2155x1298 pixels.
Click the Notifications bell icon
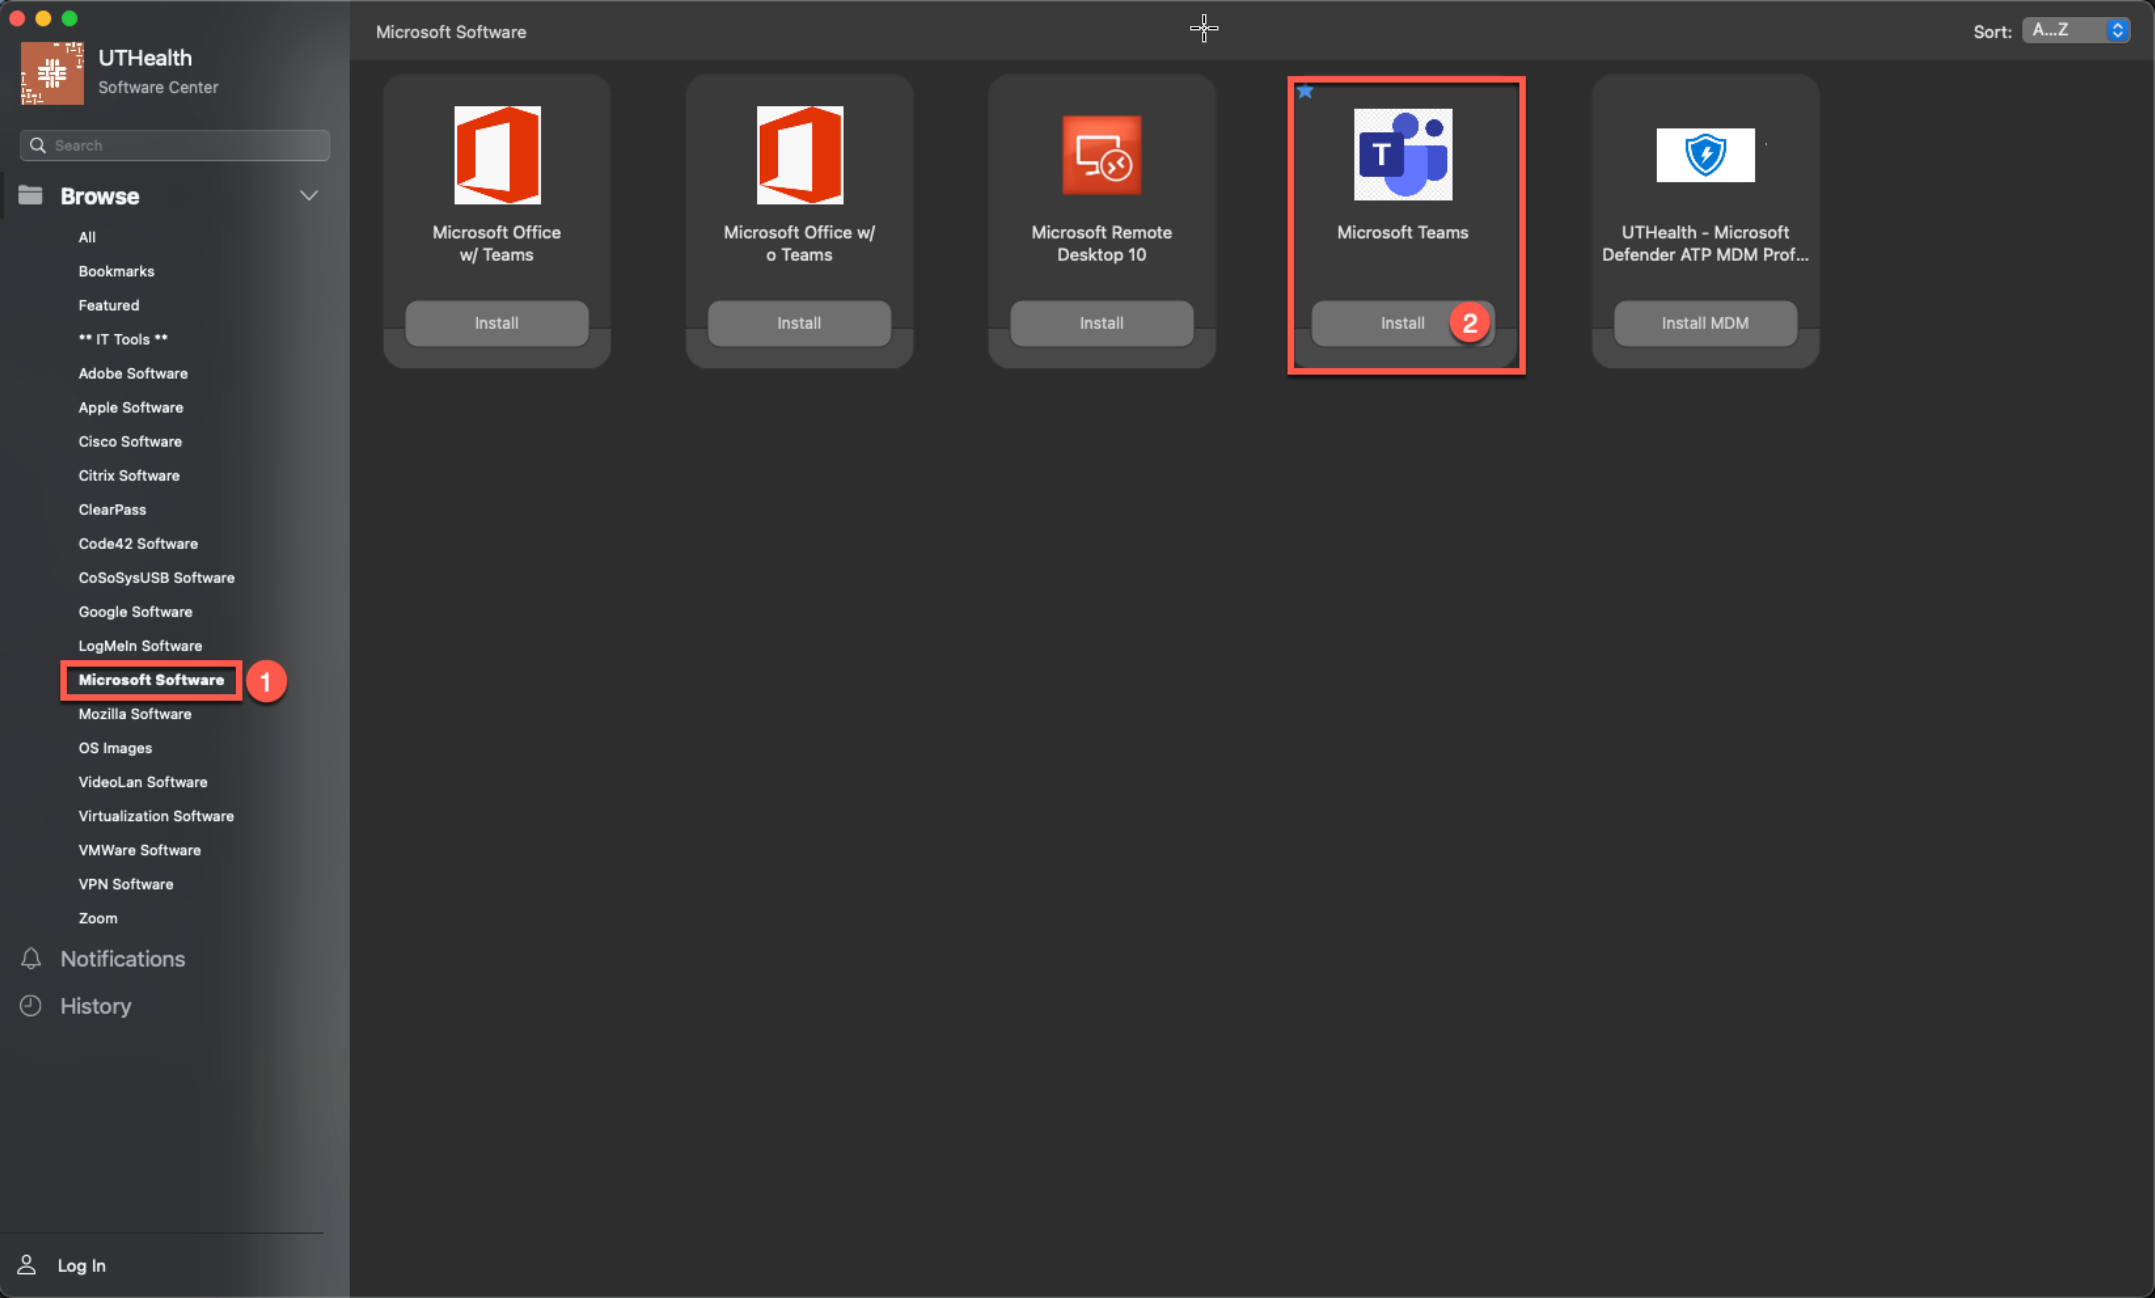[x=31, y=958]
